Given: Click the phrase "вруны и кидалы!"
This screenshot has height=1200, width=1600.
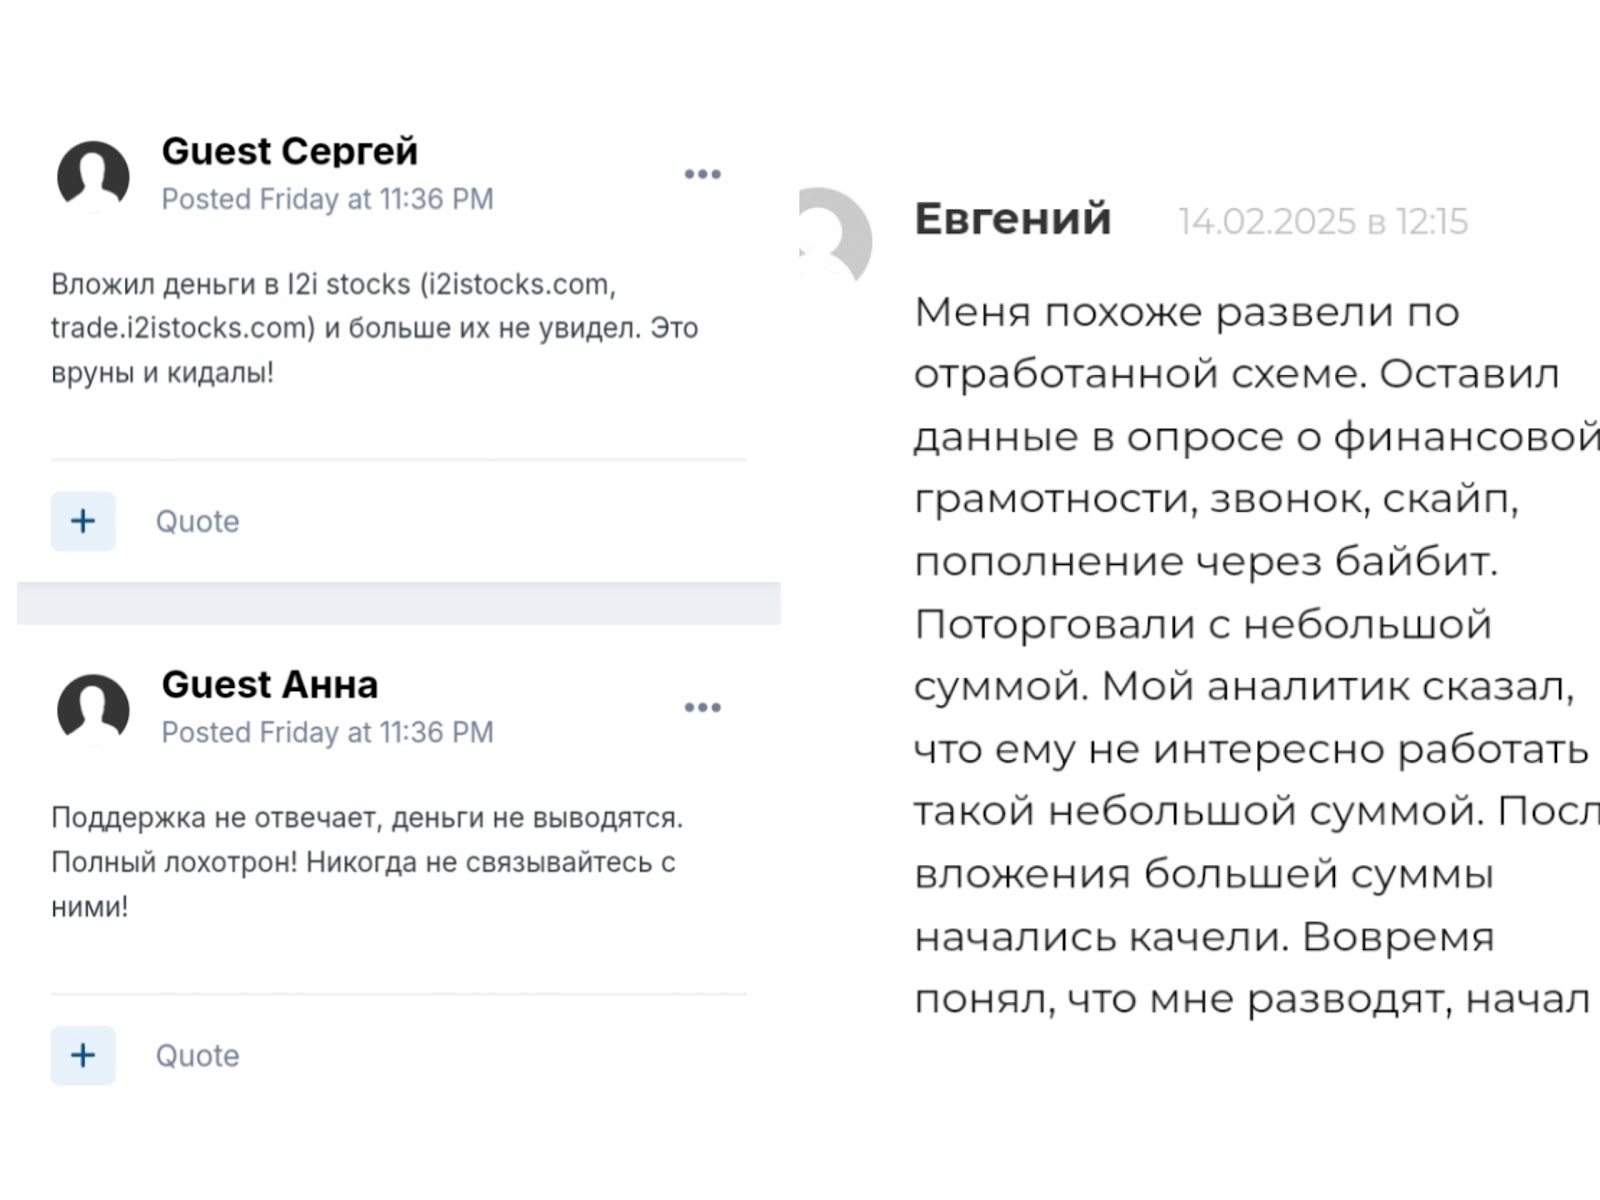Looking at the screenshot, I should click(162, 373).
